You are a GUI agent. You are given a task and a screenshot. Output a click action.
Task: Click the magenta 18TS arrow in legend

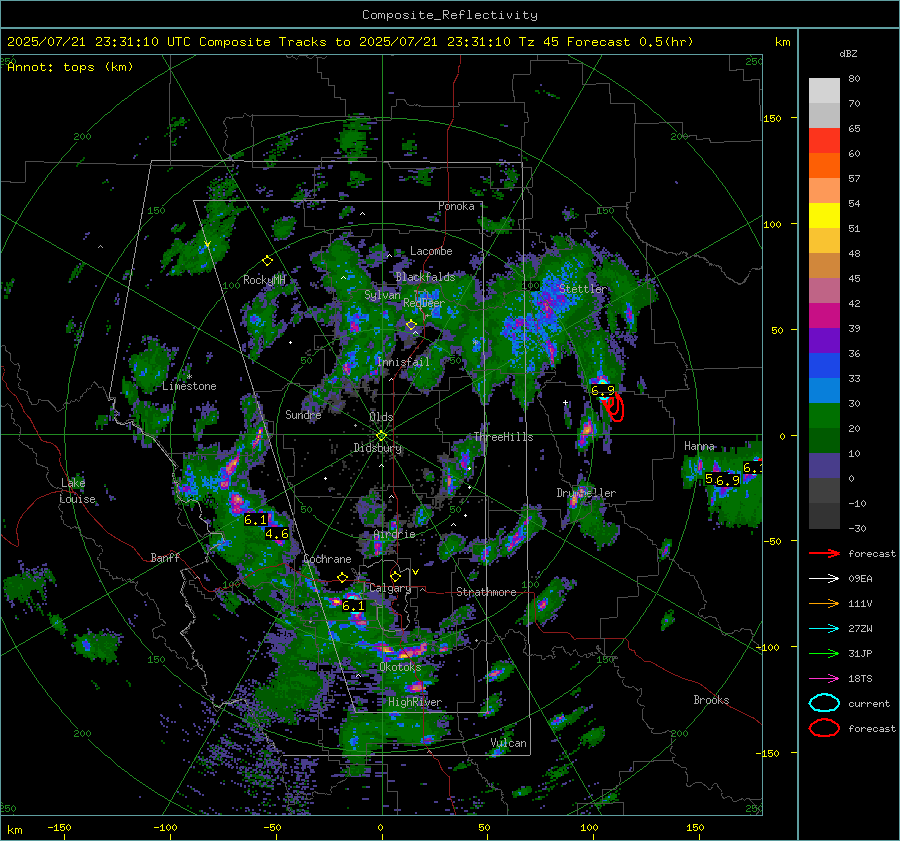click(824, 679)
